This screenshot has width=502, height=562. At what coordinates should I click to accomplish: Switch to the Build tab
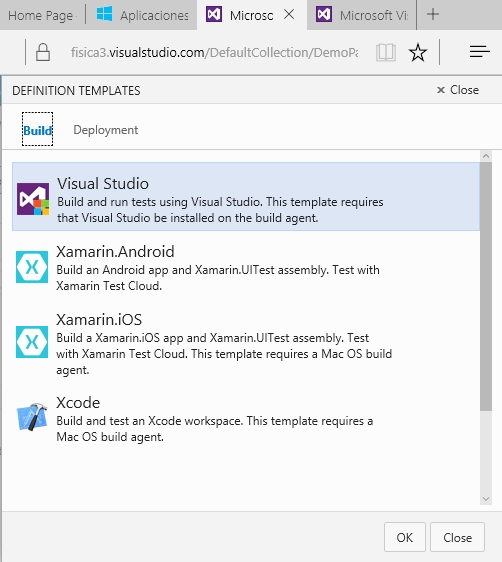37,130
